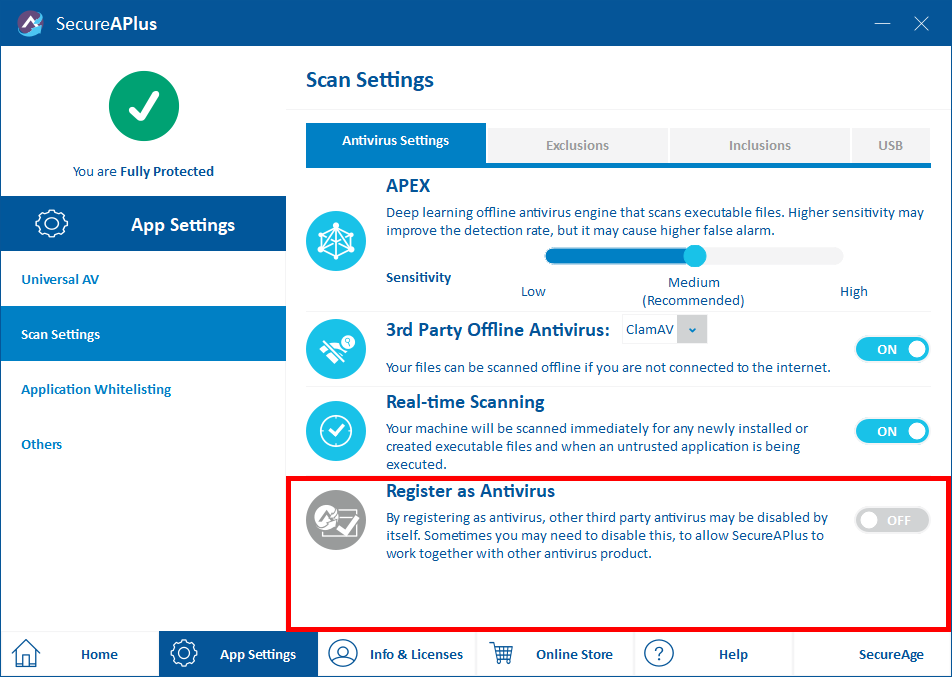Screen dimensions: 952x677
Task: Click the Register as Antivirus icon
Action: point(336,520)
